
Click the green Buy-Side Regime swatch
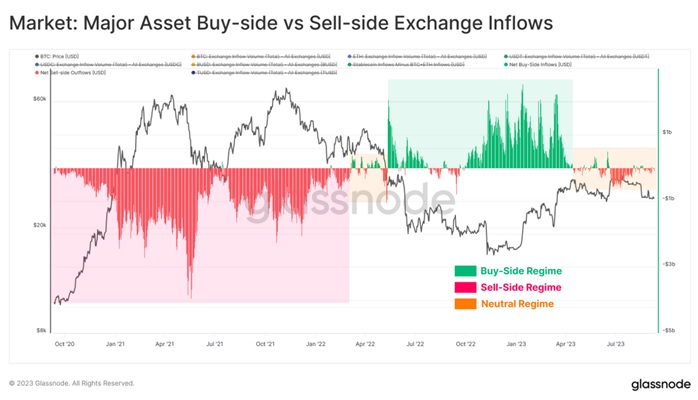coord(465,271)
